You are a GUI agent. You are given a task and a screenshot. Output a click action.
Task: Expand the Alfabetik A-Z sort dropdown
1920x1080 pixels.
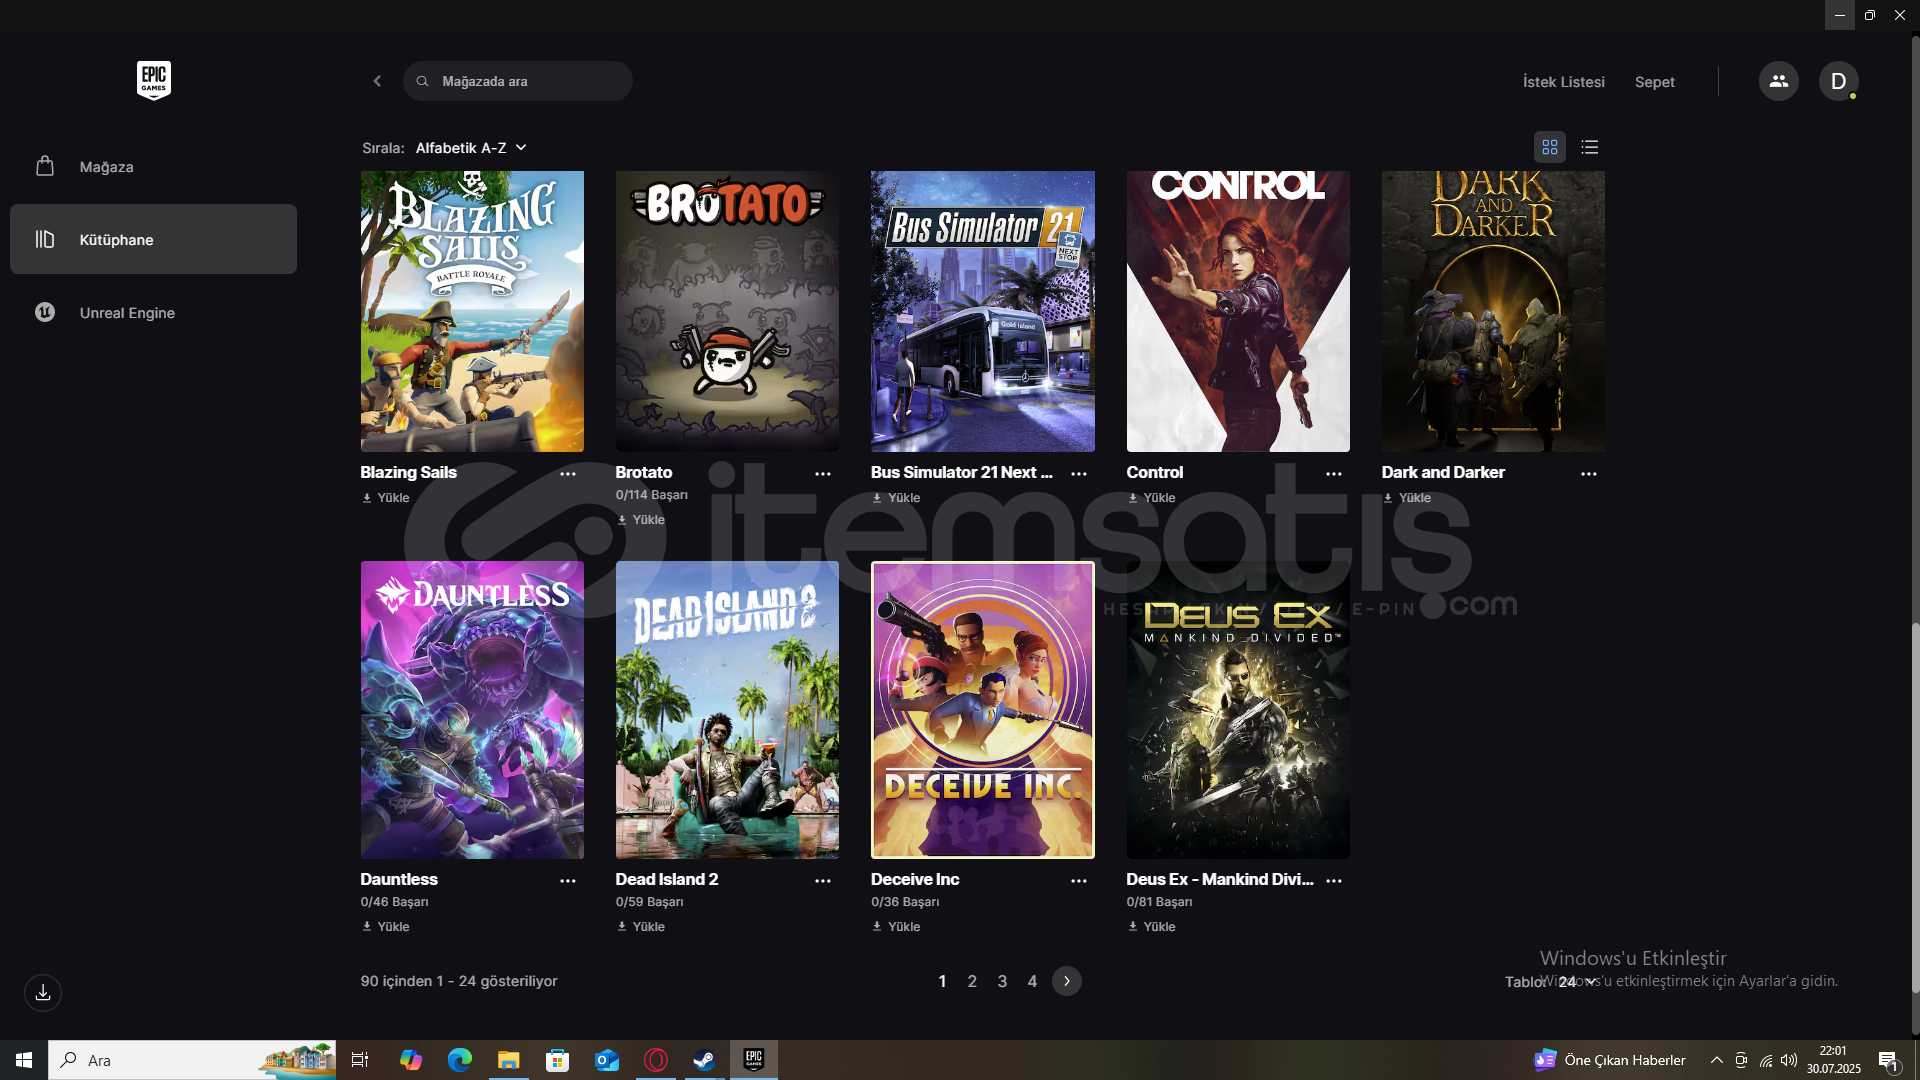[x=471, y=148]
